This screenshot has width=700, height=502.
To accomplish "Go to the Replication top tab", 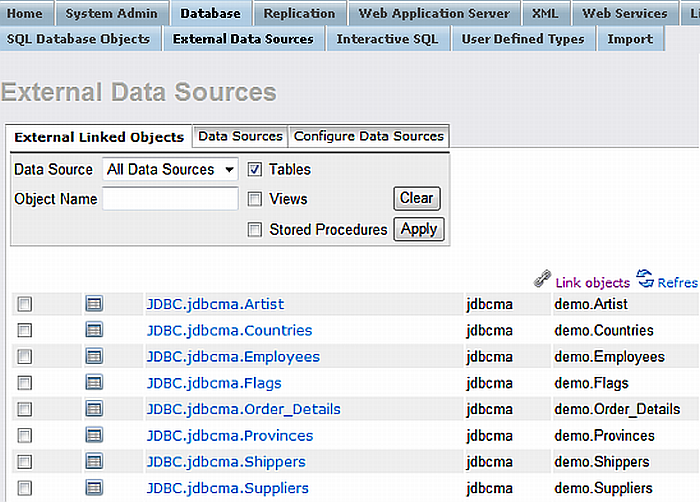I will 300,13.
